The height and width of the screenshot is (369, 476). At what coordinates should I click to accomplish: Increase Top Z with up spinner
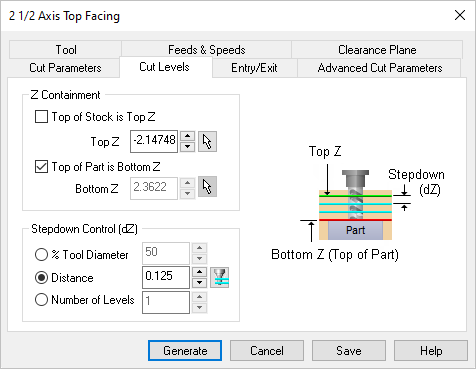tap(187, 136)
